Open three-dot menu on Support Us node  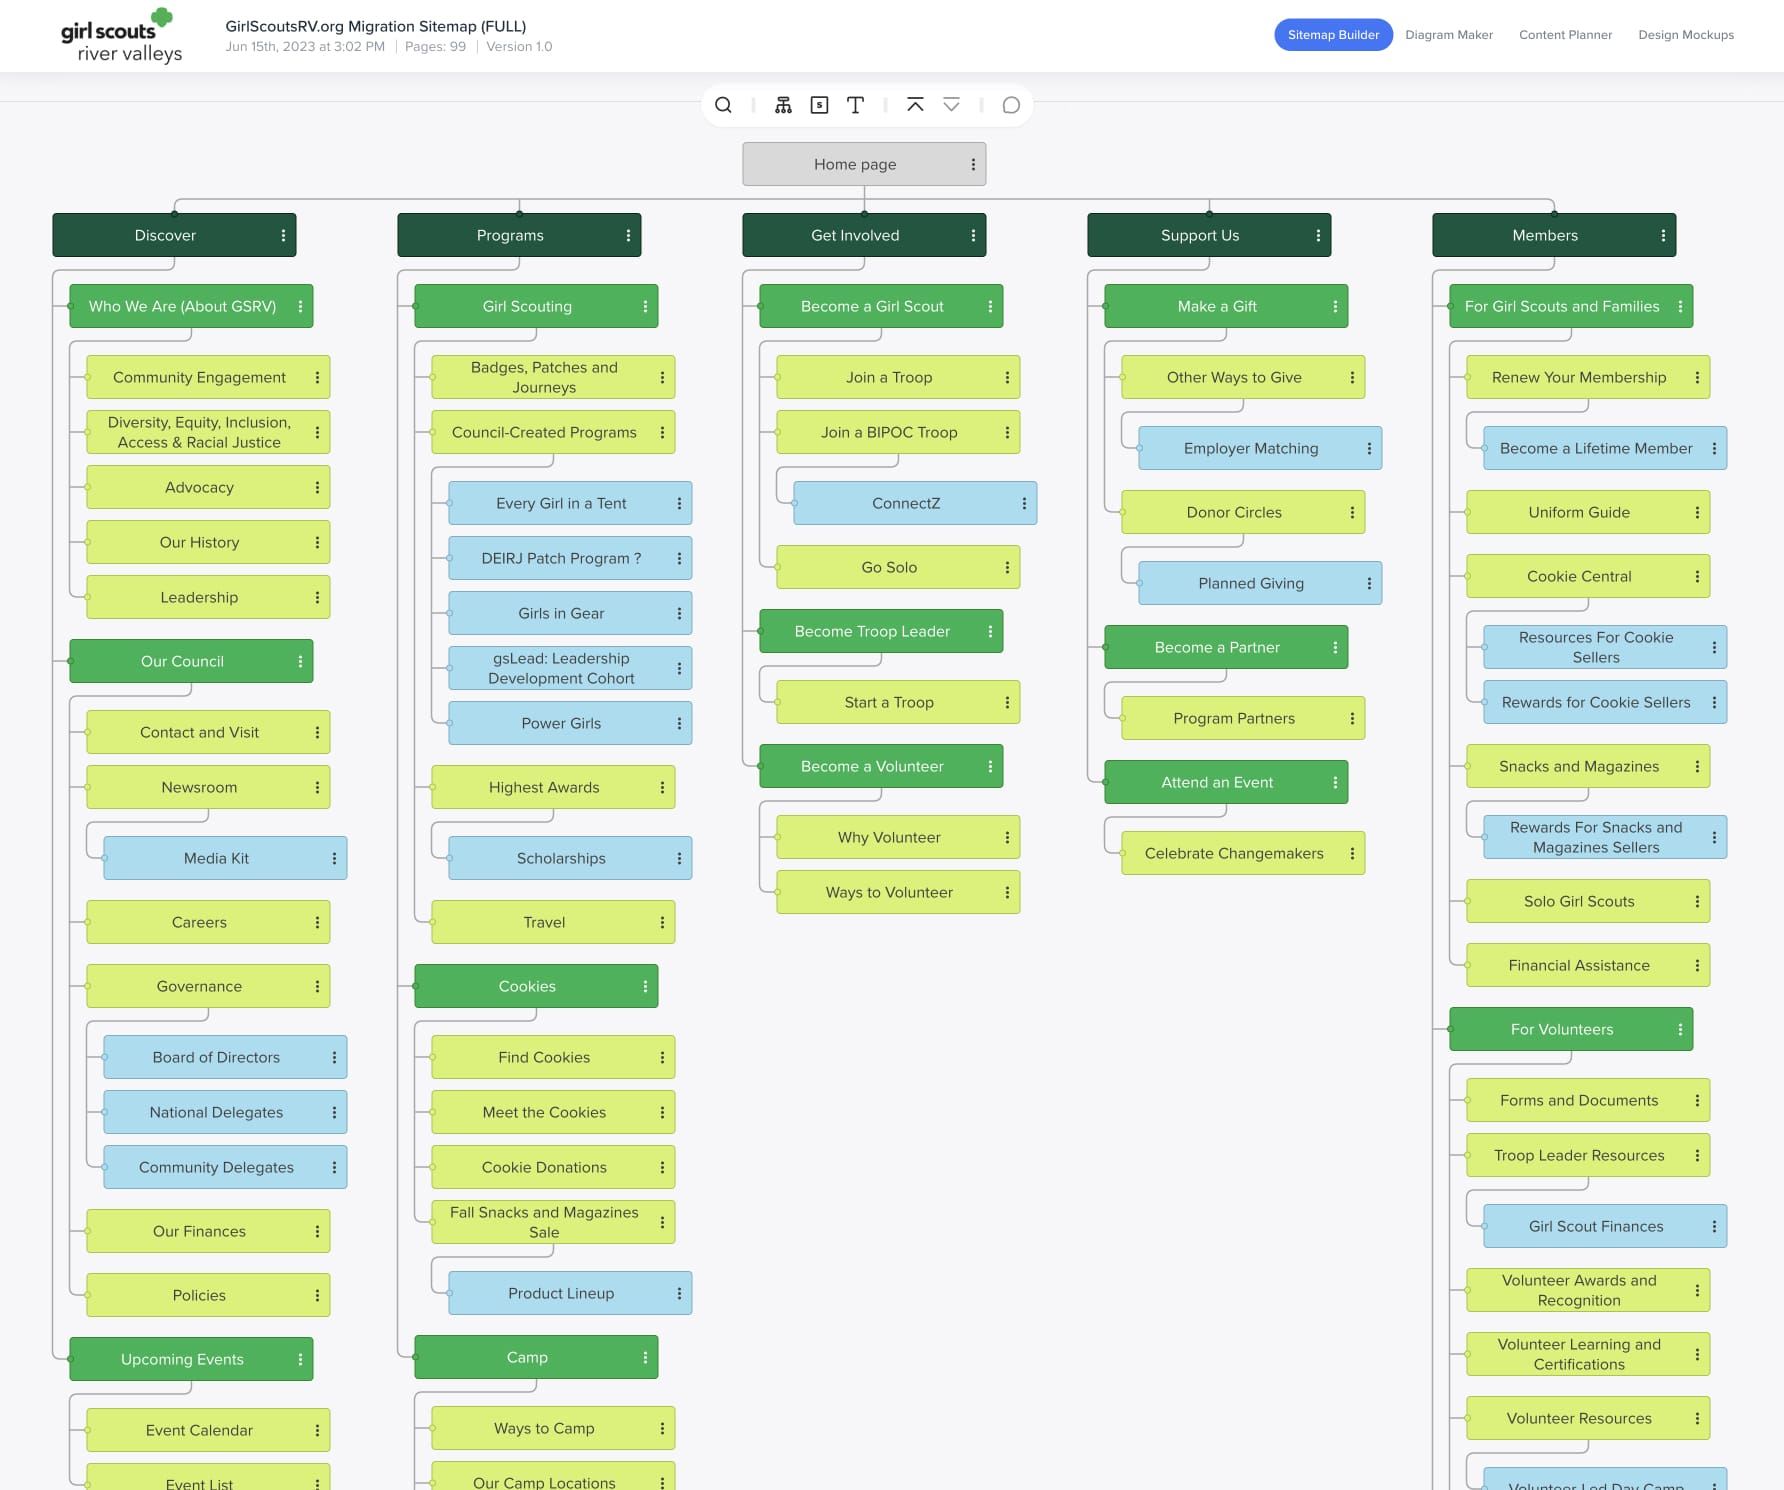[1318, 235]
